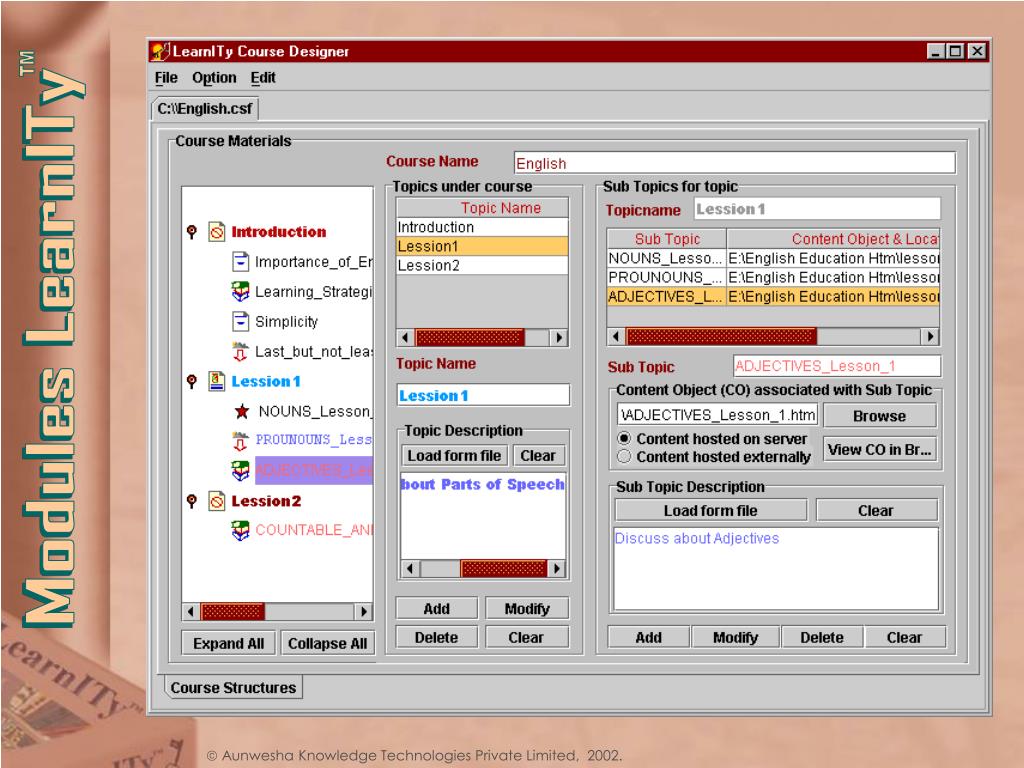Click Clear button under Sub Topic Description

(x=876, y=511)
